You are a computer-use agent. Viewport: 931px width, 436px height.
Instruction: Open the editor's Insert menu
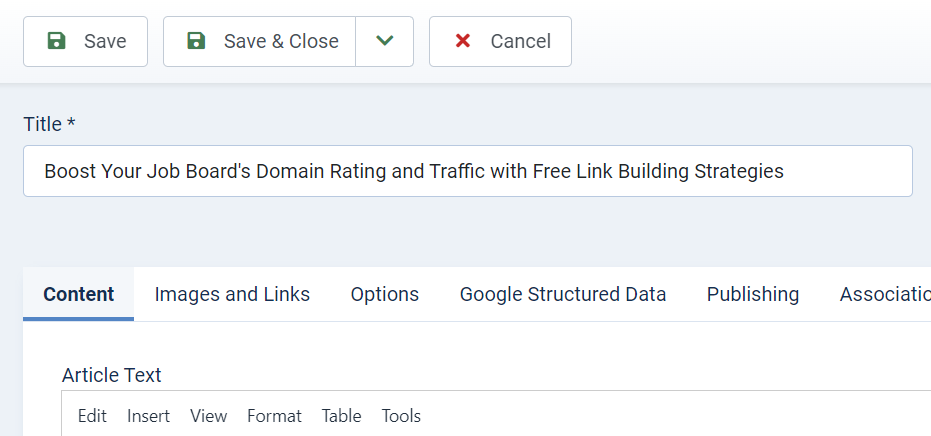click(x=148, y=416)
